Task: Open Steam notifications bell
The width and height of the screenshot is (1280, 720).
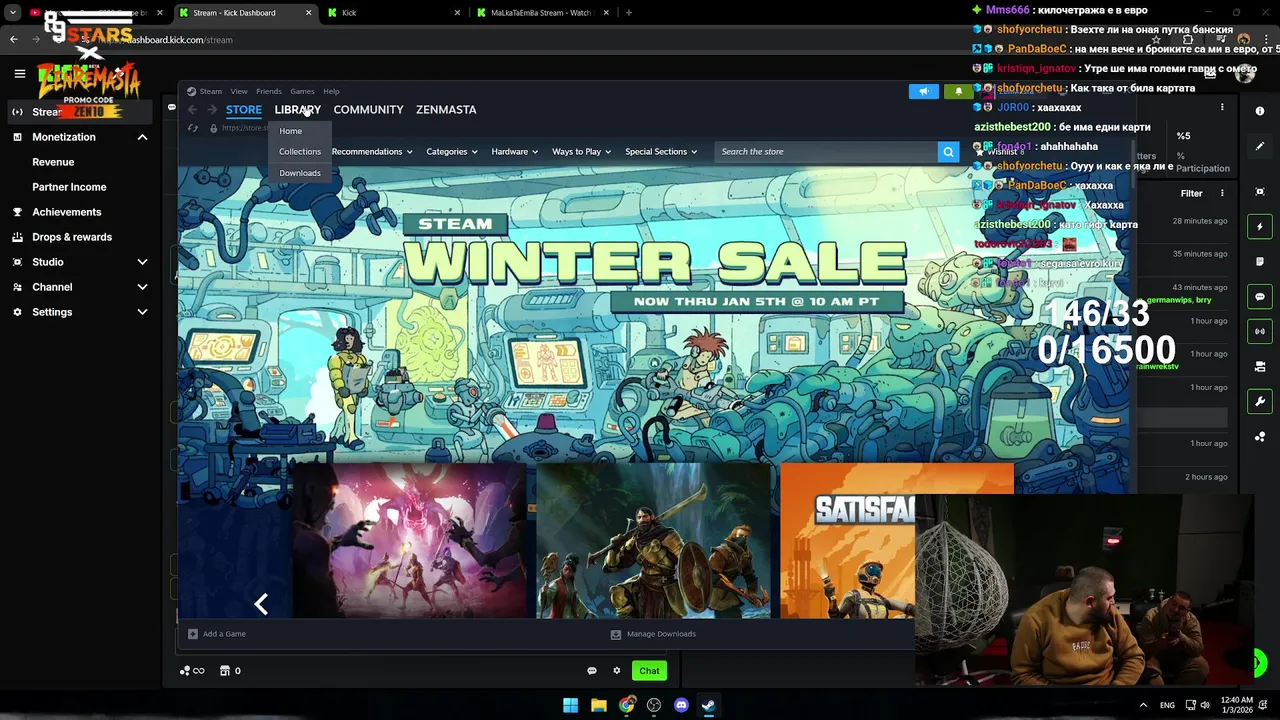Action: point(958,91)
